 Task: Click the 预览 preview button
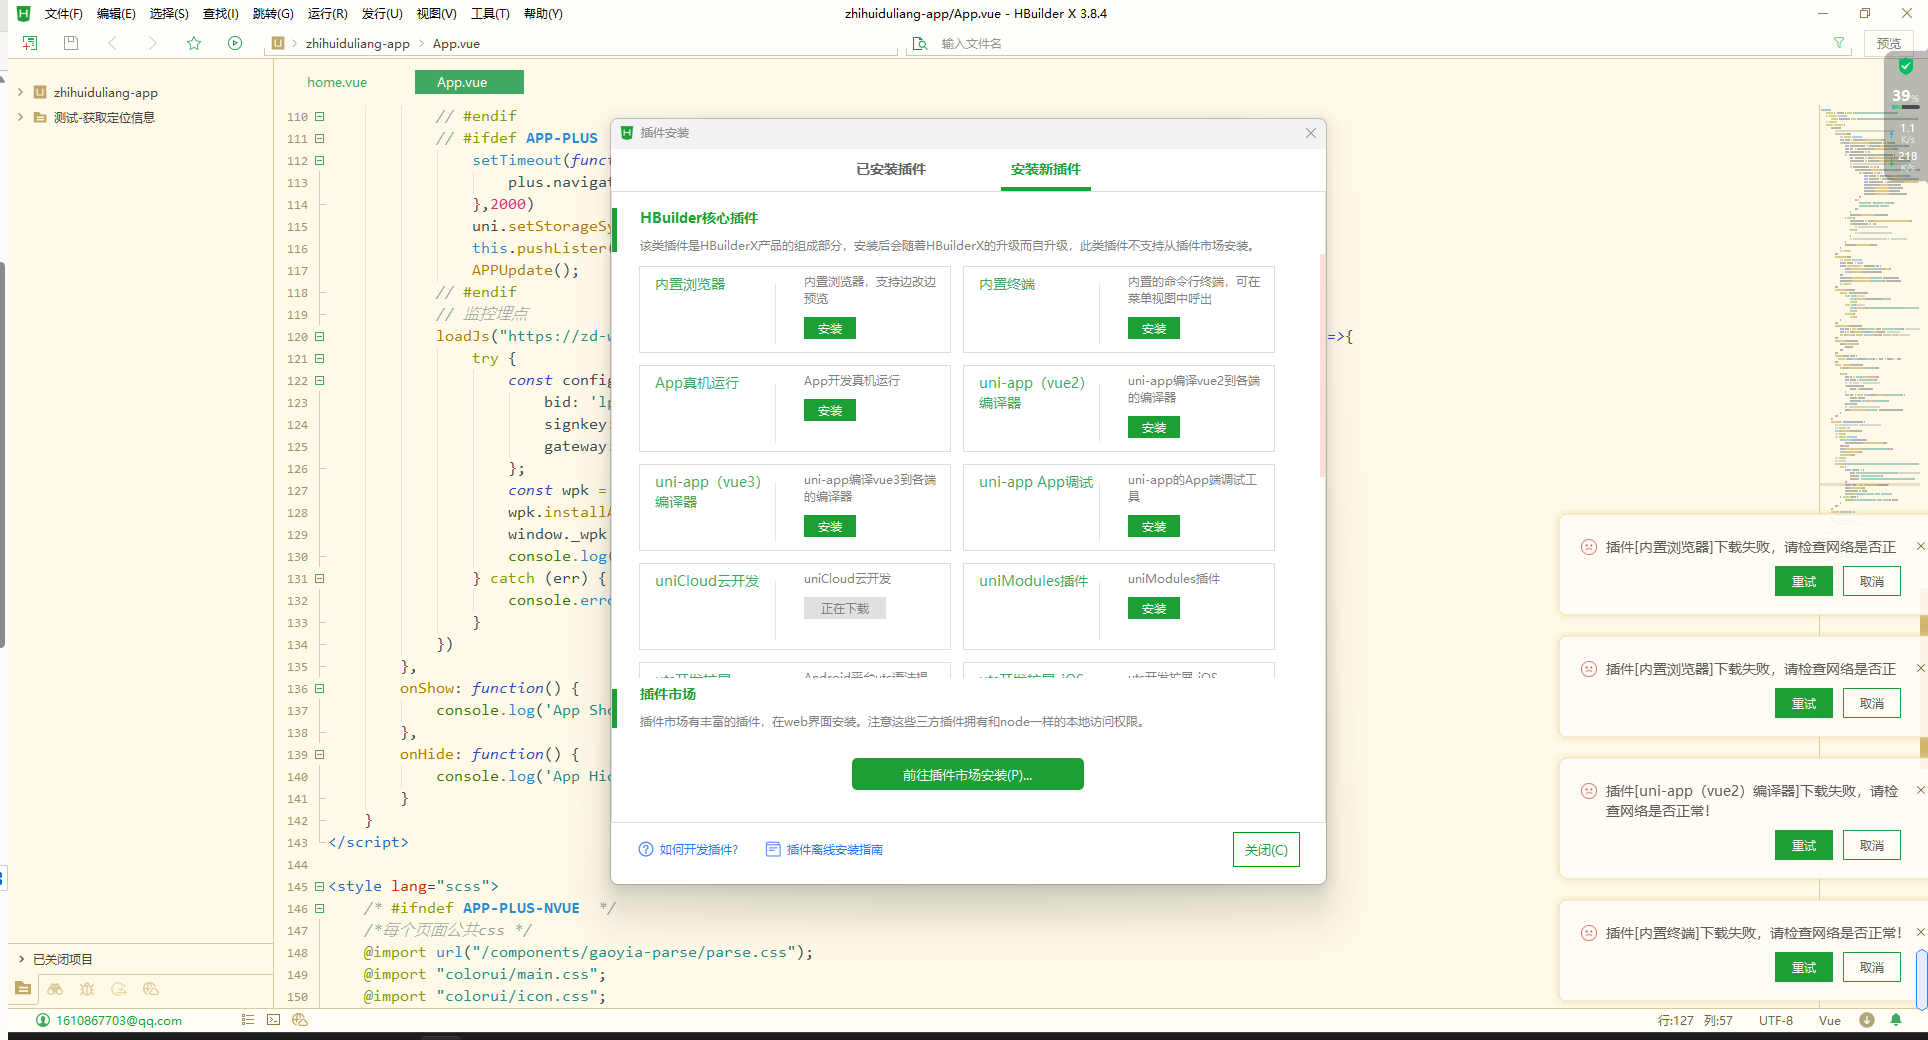(x=1889, y=43)
